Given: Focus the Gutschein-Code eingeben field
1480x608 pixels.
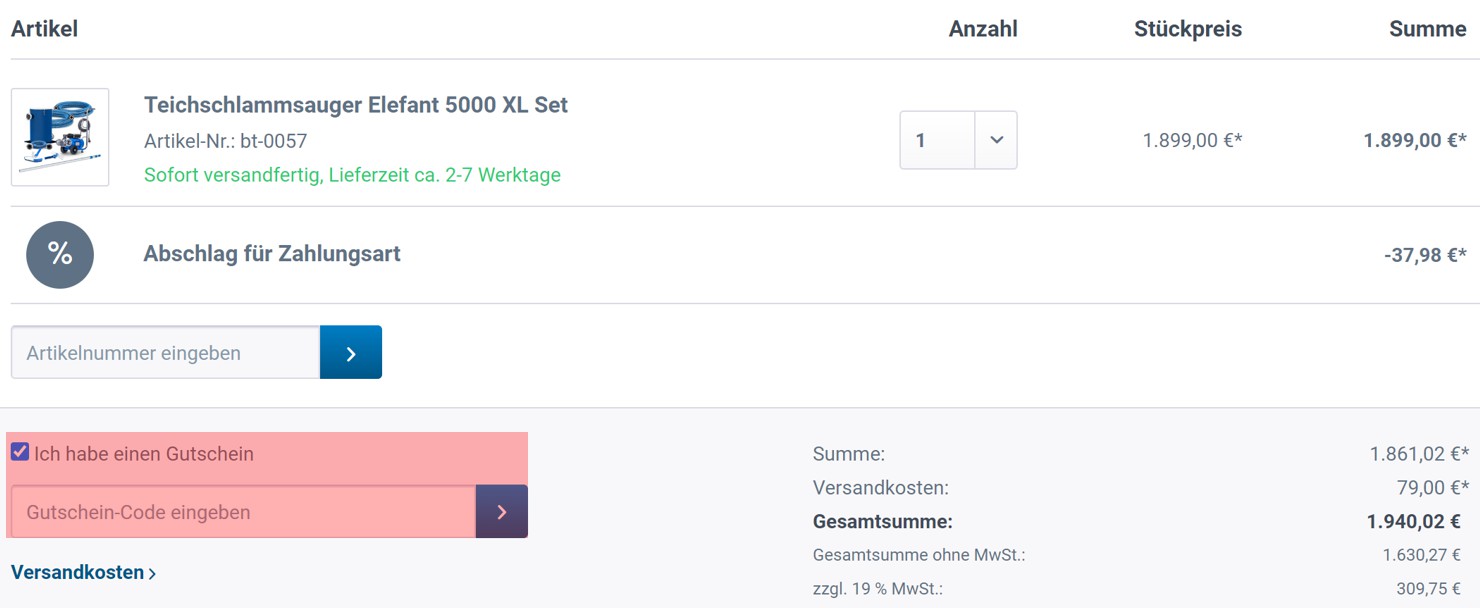Looking at the screenshot, I should point(243,512).
